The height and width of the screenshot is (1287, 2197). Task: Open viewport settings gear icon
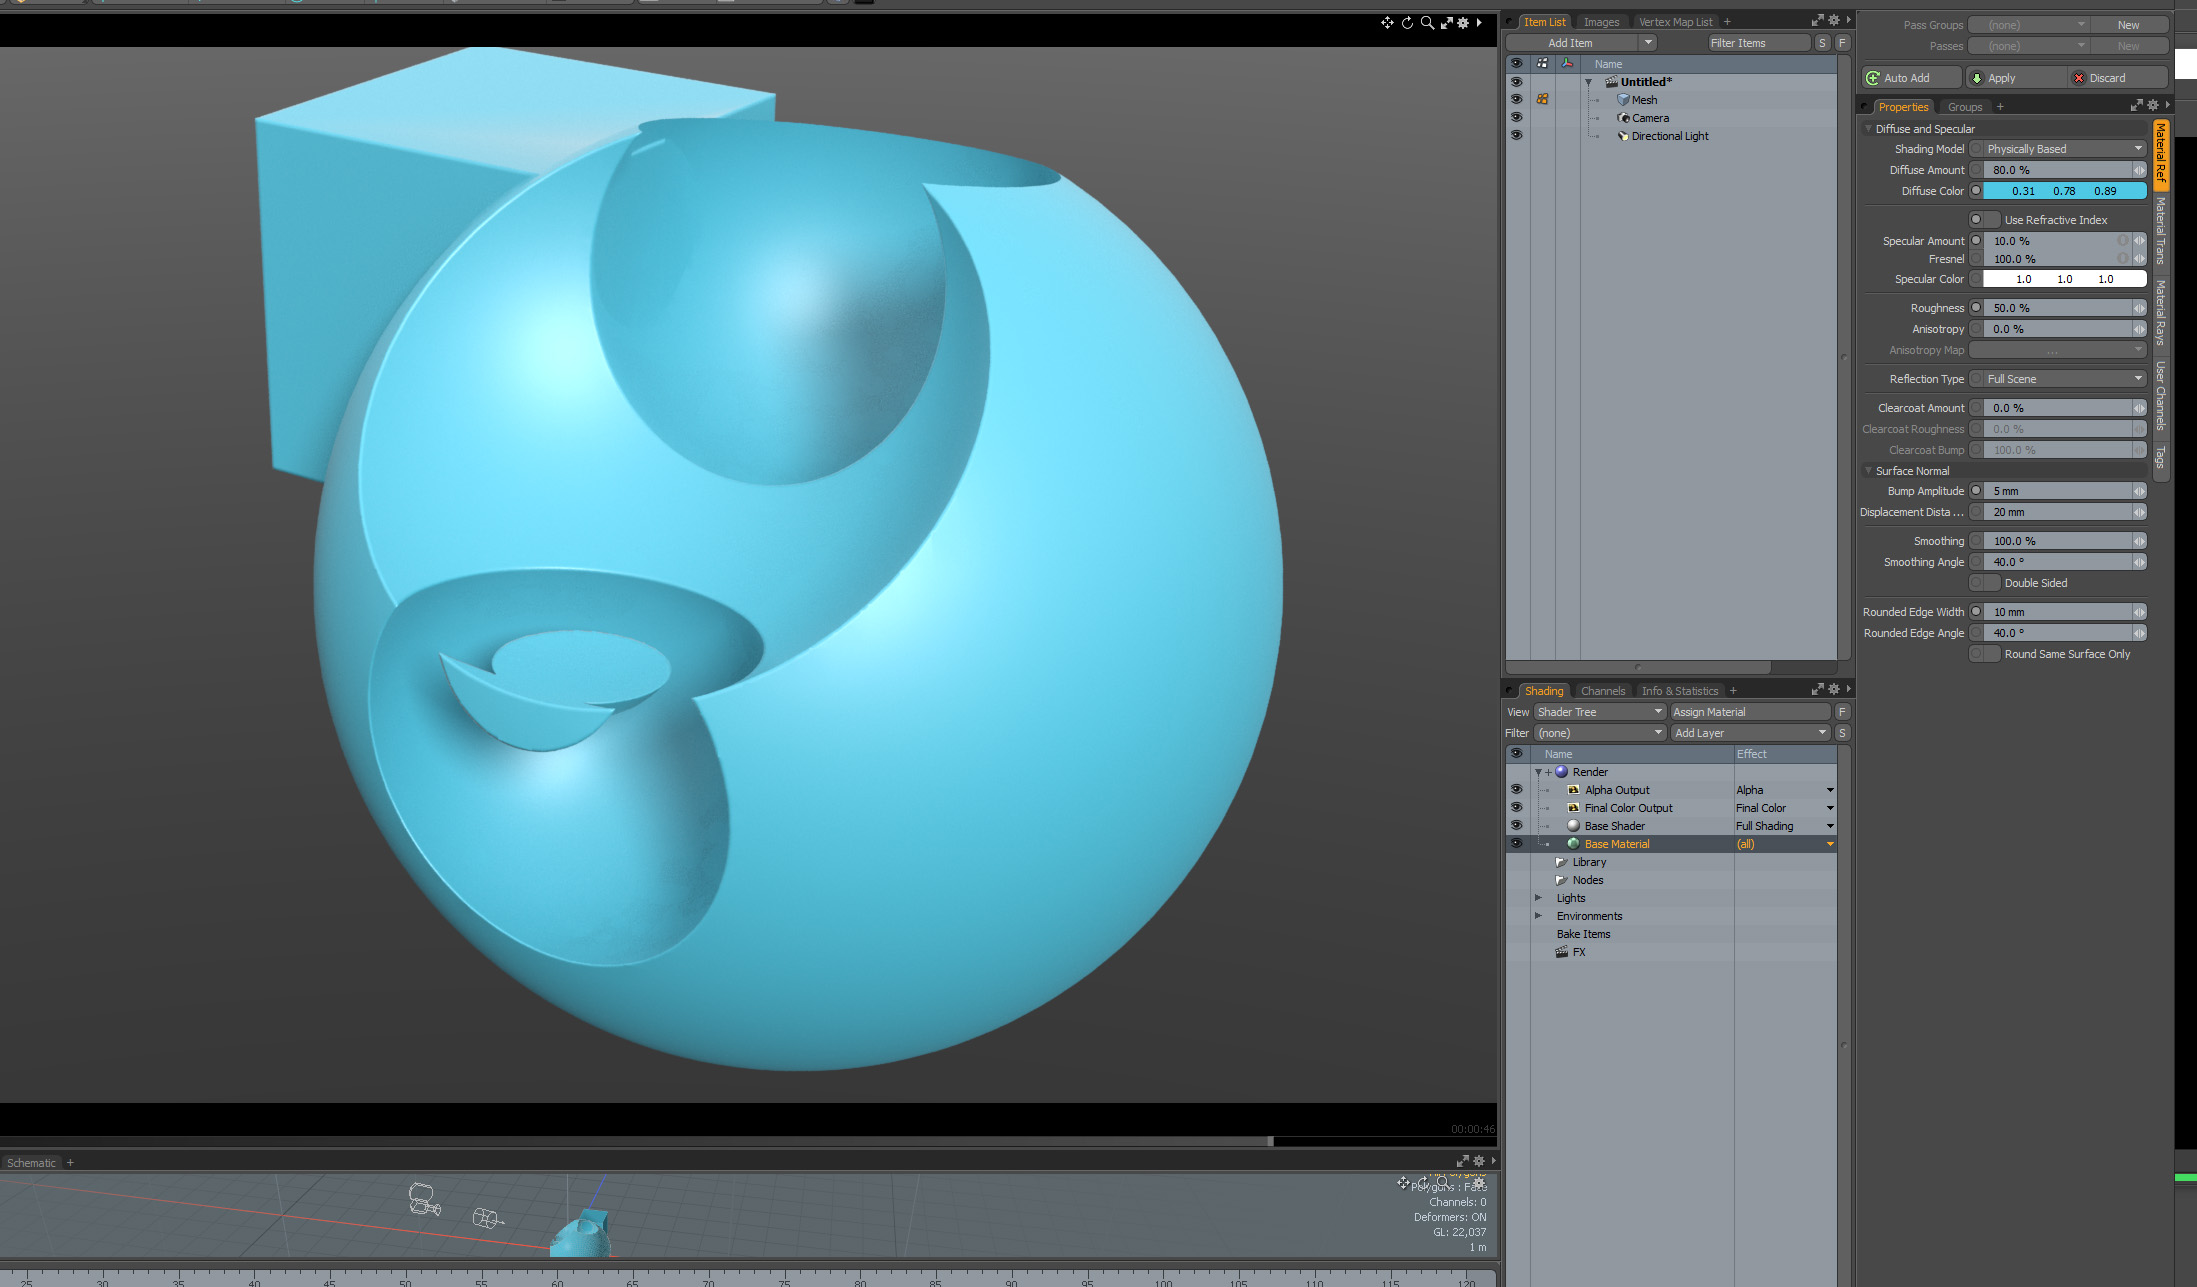(1463, 22)
